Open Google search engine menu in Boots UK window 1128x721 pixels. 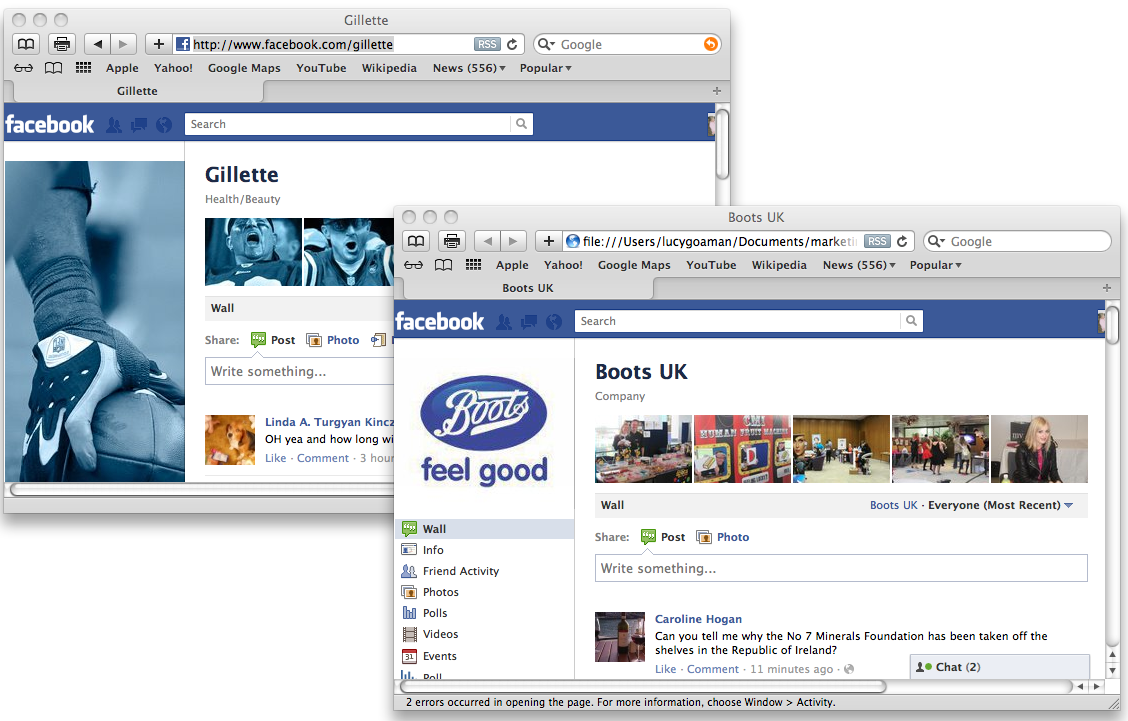[937, 241]
